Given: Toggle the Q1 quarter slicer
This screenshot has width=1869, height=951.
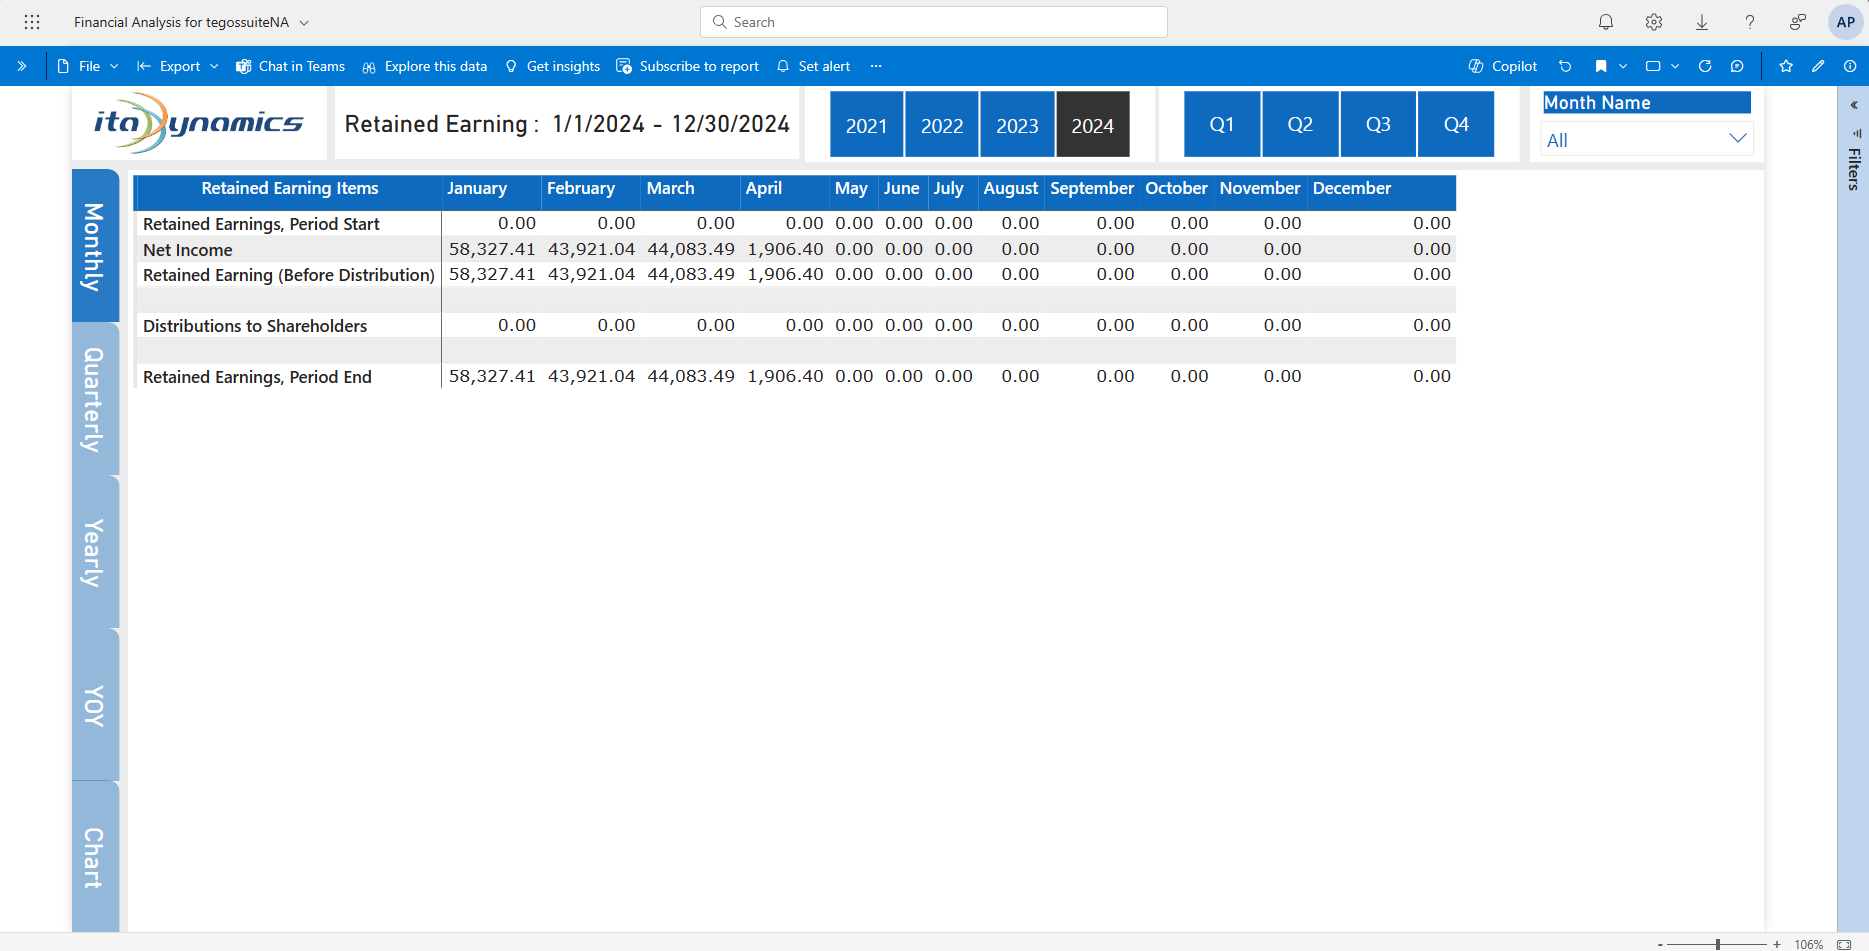Looking at the screenshot, I should pyautogui.click(x=1221, y=125).
